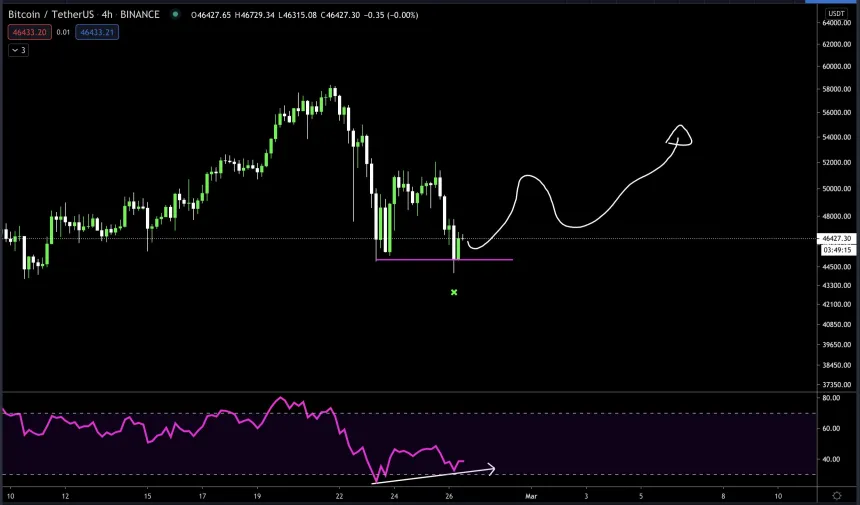
Task: Click the 22 date label on time axis
Action: (x=340, y=496)
